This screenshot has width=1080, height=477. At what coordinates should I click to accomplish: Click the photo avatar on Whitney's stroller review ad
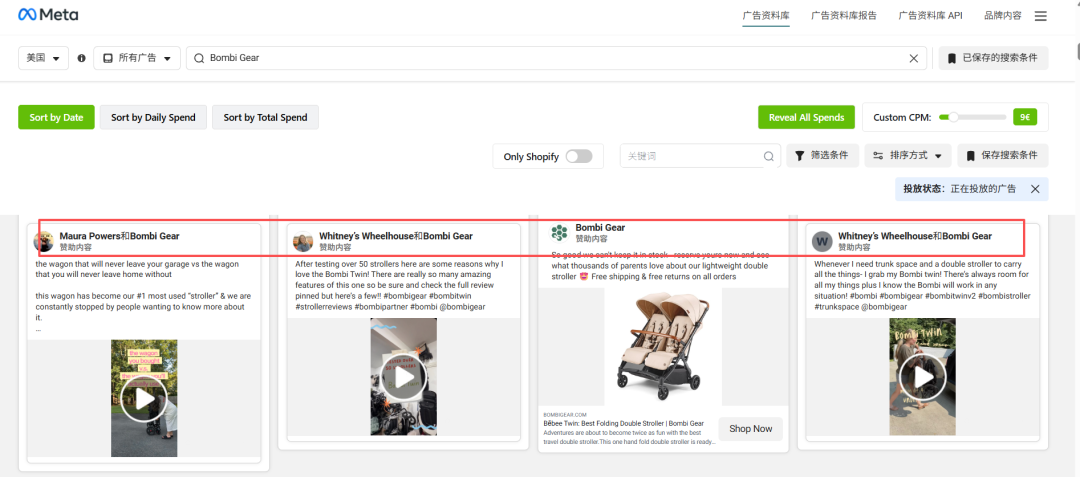[303, 242]
